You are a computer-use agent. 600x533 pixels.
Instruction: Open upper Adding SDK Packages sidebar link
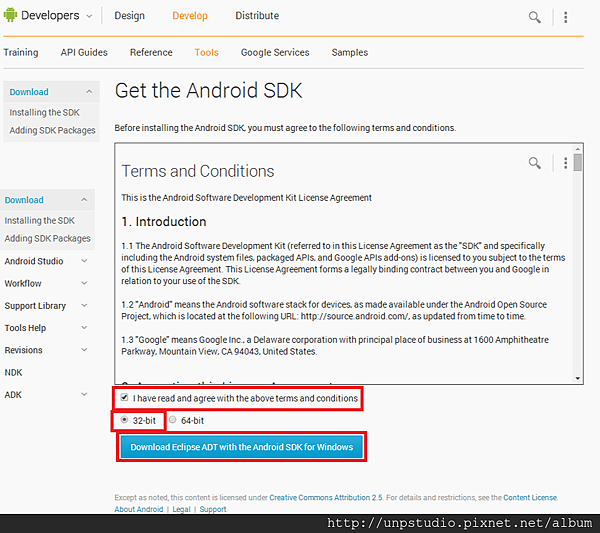click(52, 130)
